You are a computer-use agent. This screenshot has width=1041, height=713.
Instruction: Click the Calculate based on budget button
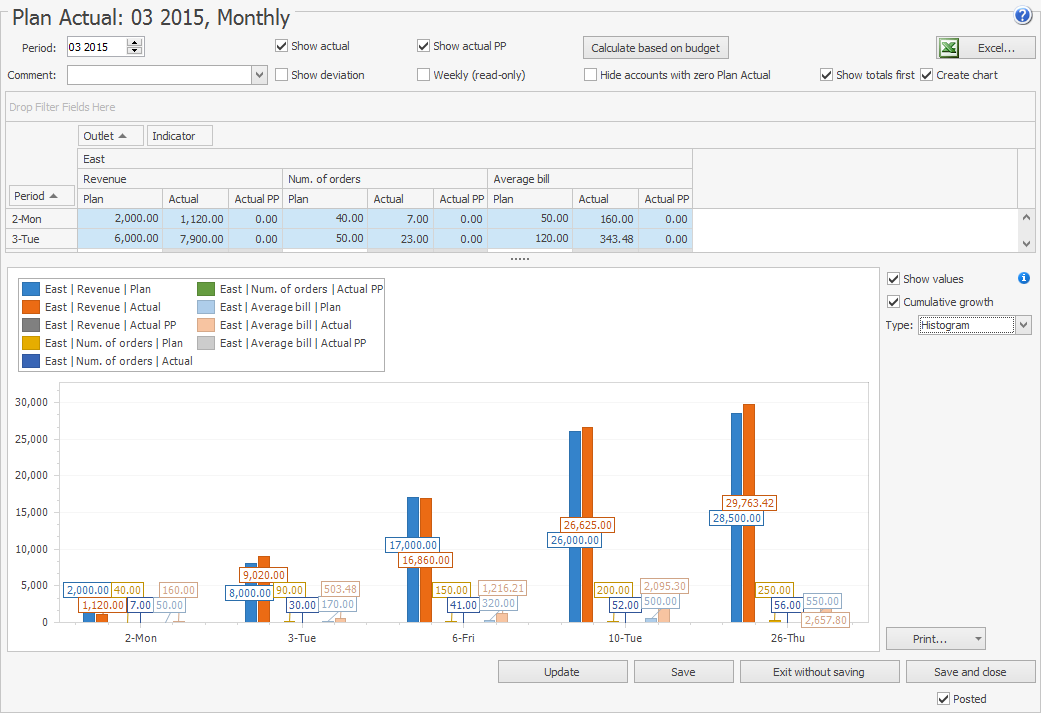point(655,48)
